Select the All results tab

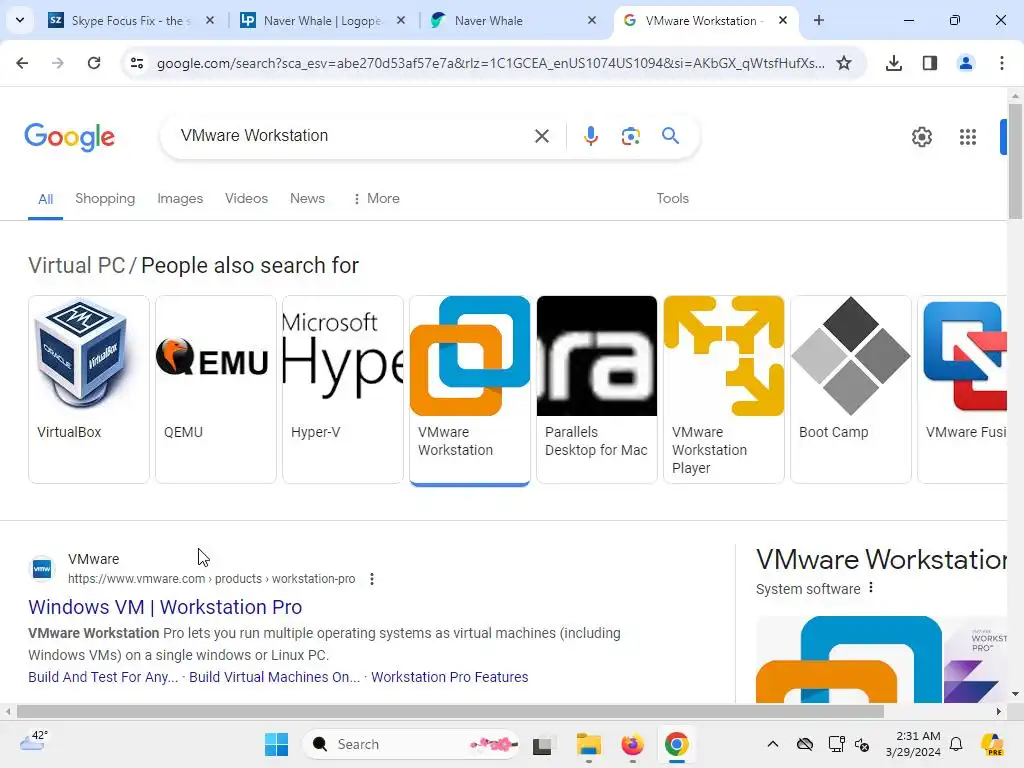[x=45, y=199]
